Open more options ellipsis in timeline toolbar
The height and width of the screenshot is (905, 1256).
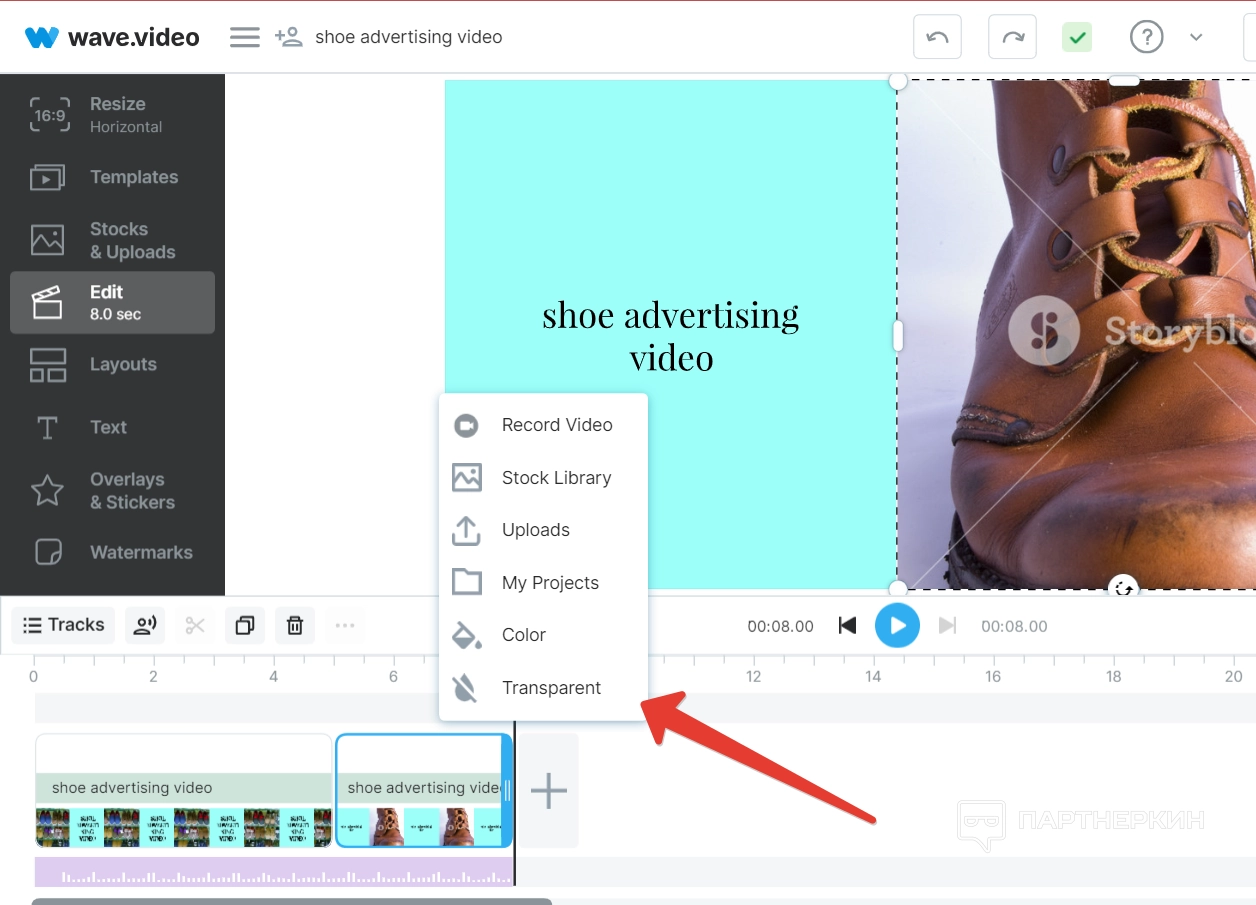click(345, 626)
